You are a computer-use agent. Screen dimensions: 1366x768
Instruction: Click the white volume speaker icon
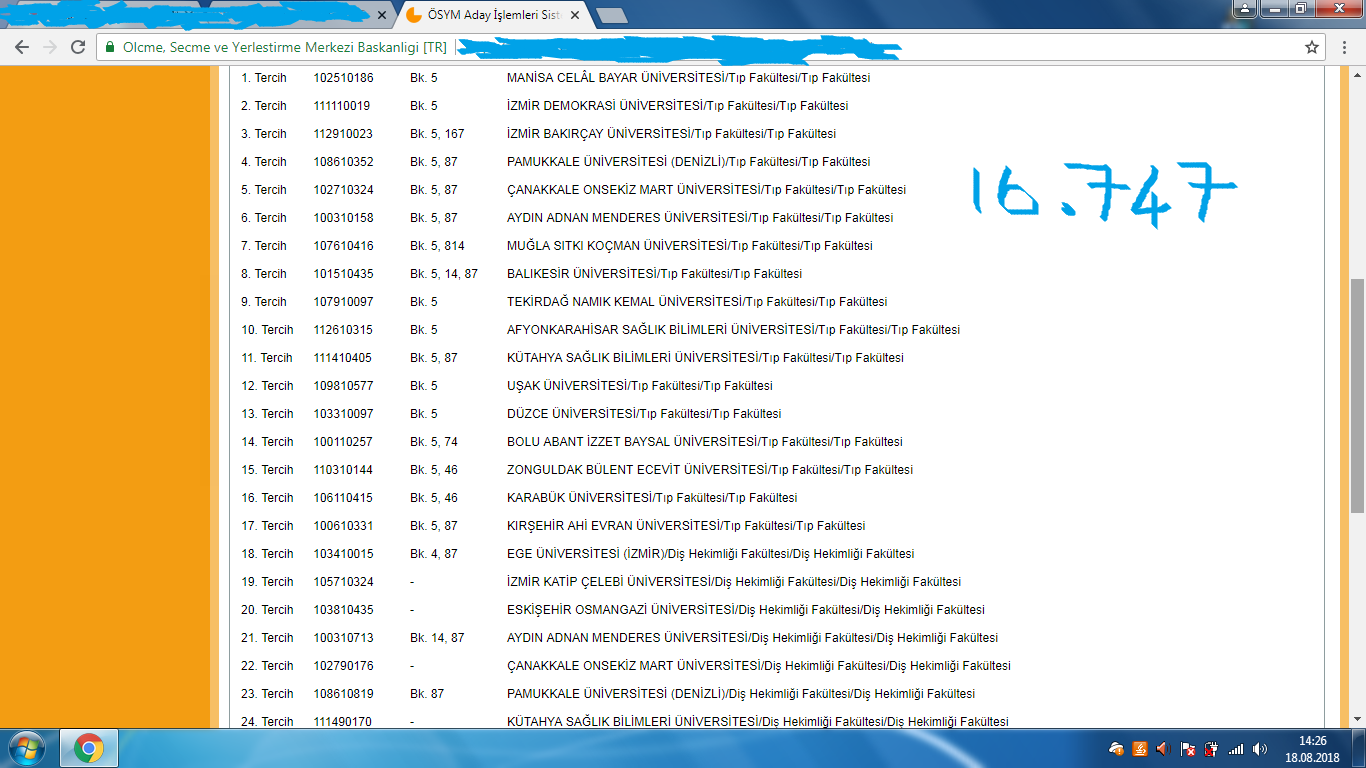(1260, 748)
